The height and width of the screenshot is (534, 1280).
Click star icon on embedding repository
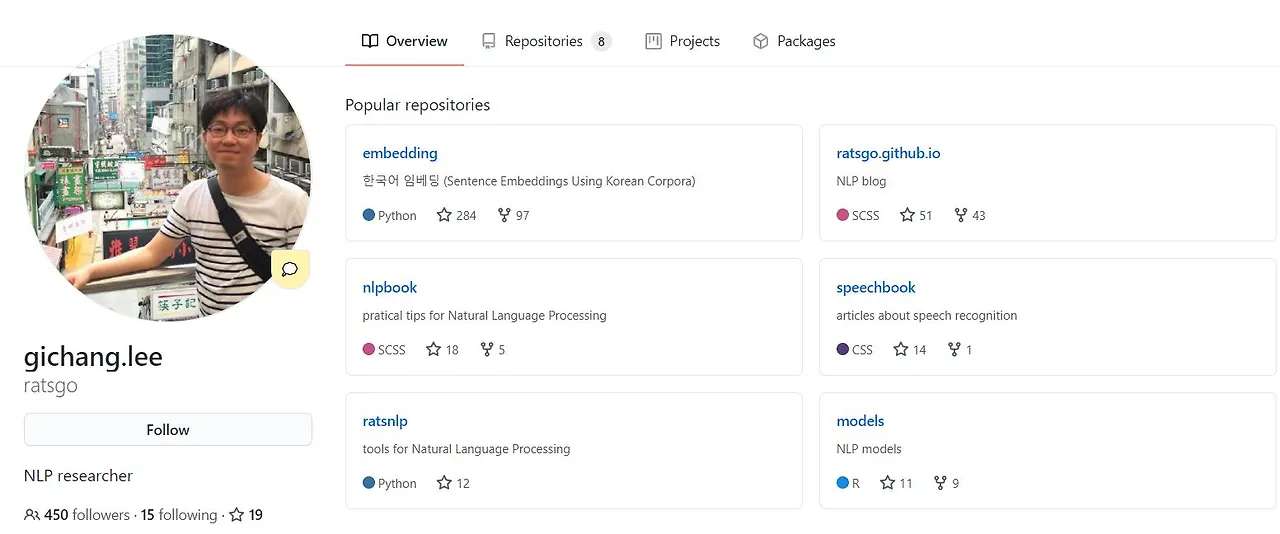click(x=444, y=215)
